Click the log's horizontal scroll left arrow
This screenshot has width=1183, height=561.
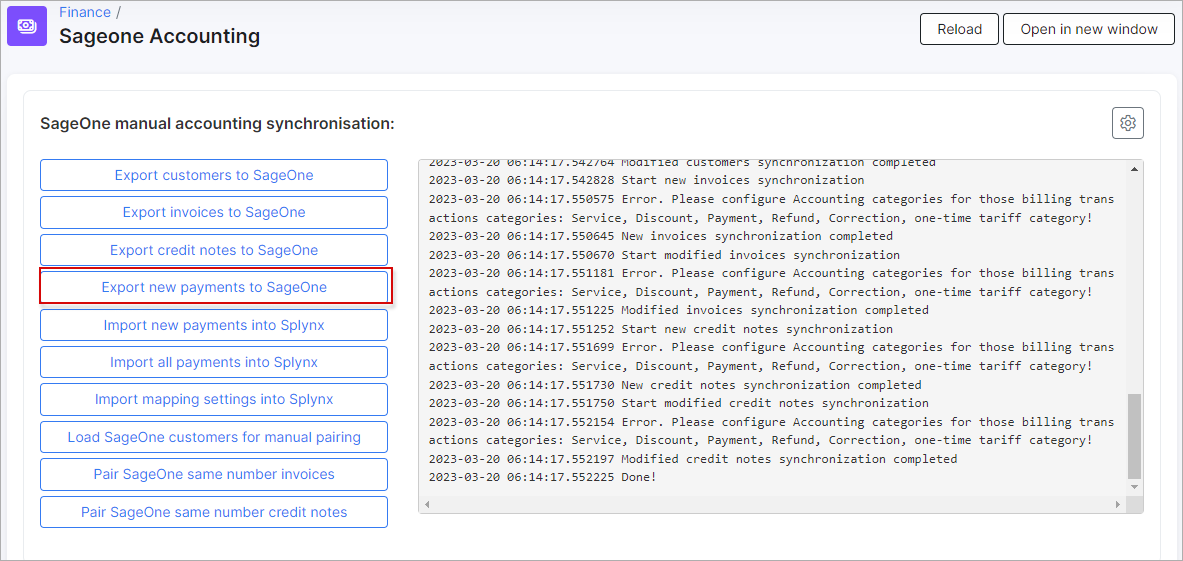[427, 504]
